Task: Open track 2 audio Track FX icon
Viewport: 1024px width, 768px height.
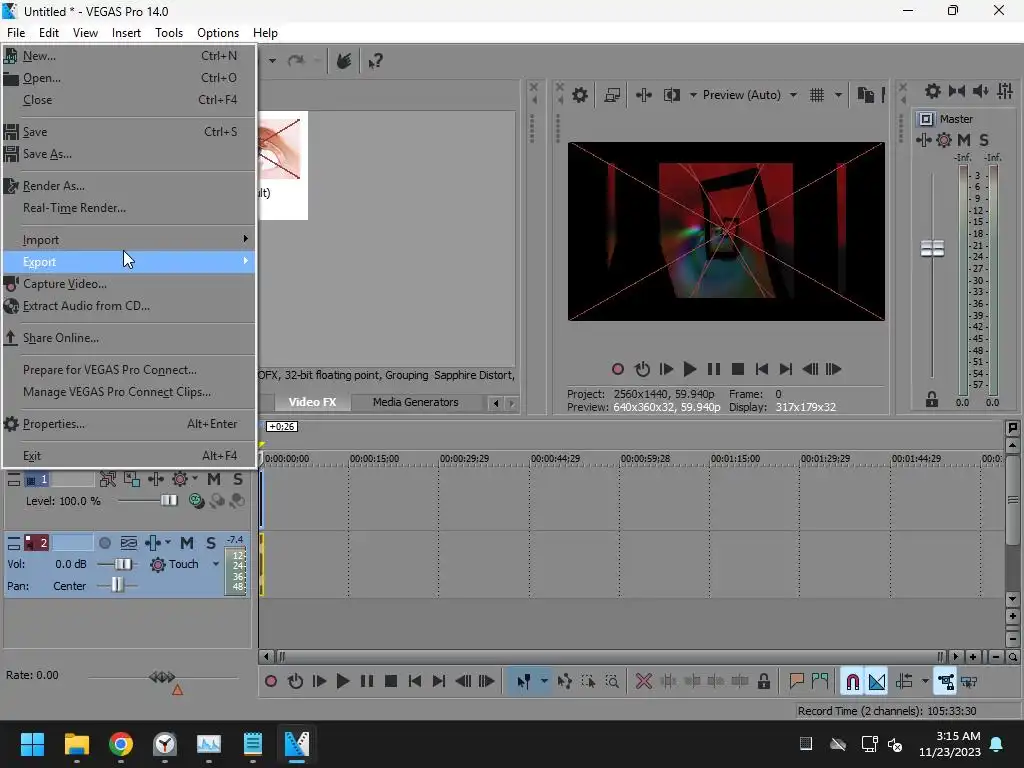Action: click(153, 543)
